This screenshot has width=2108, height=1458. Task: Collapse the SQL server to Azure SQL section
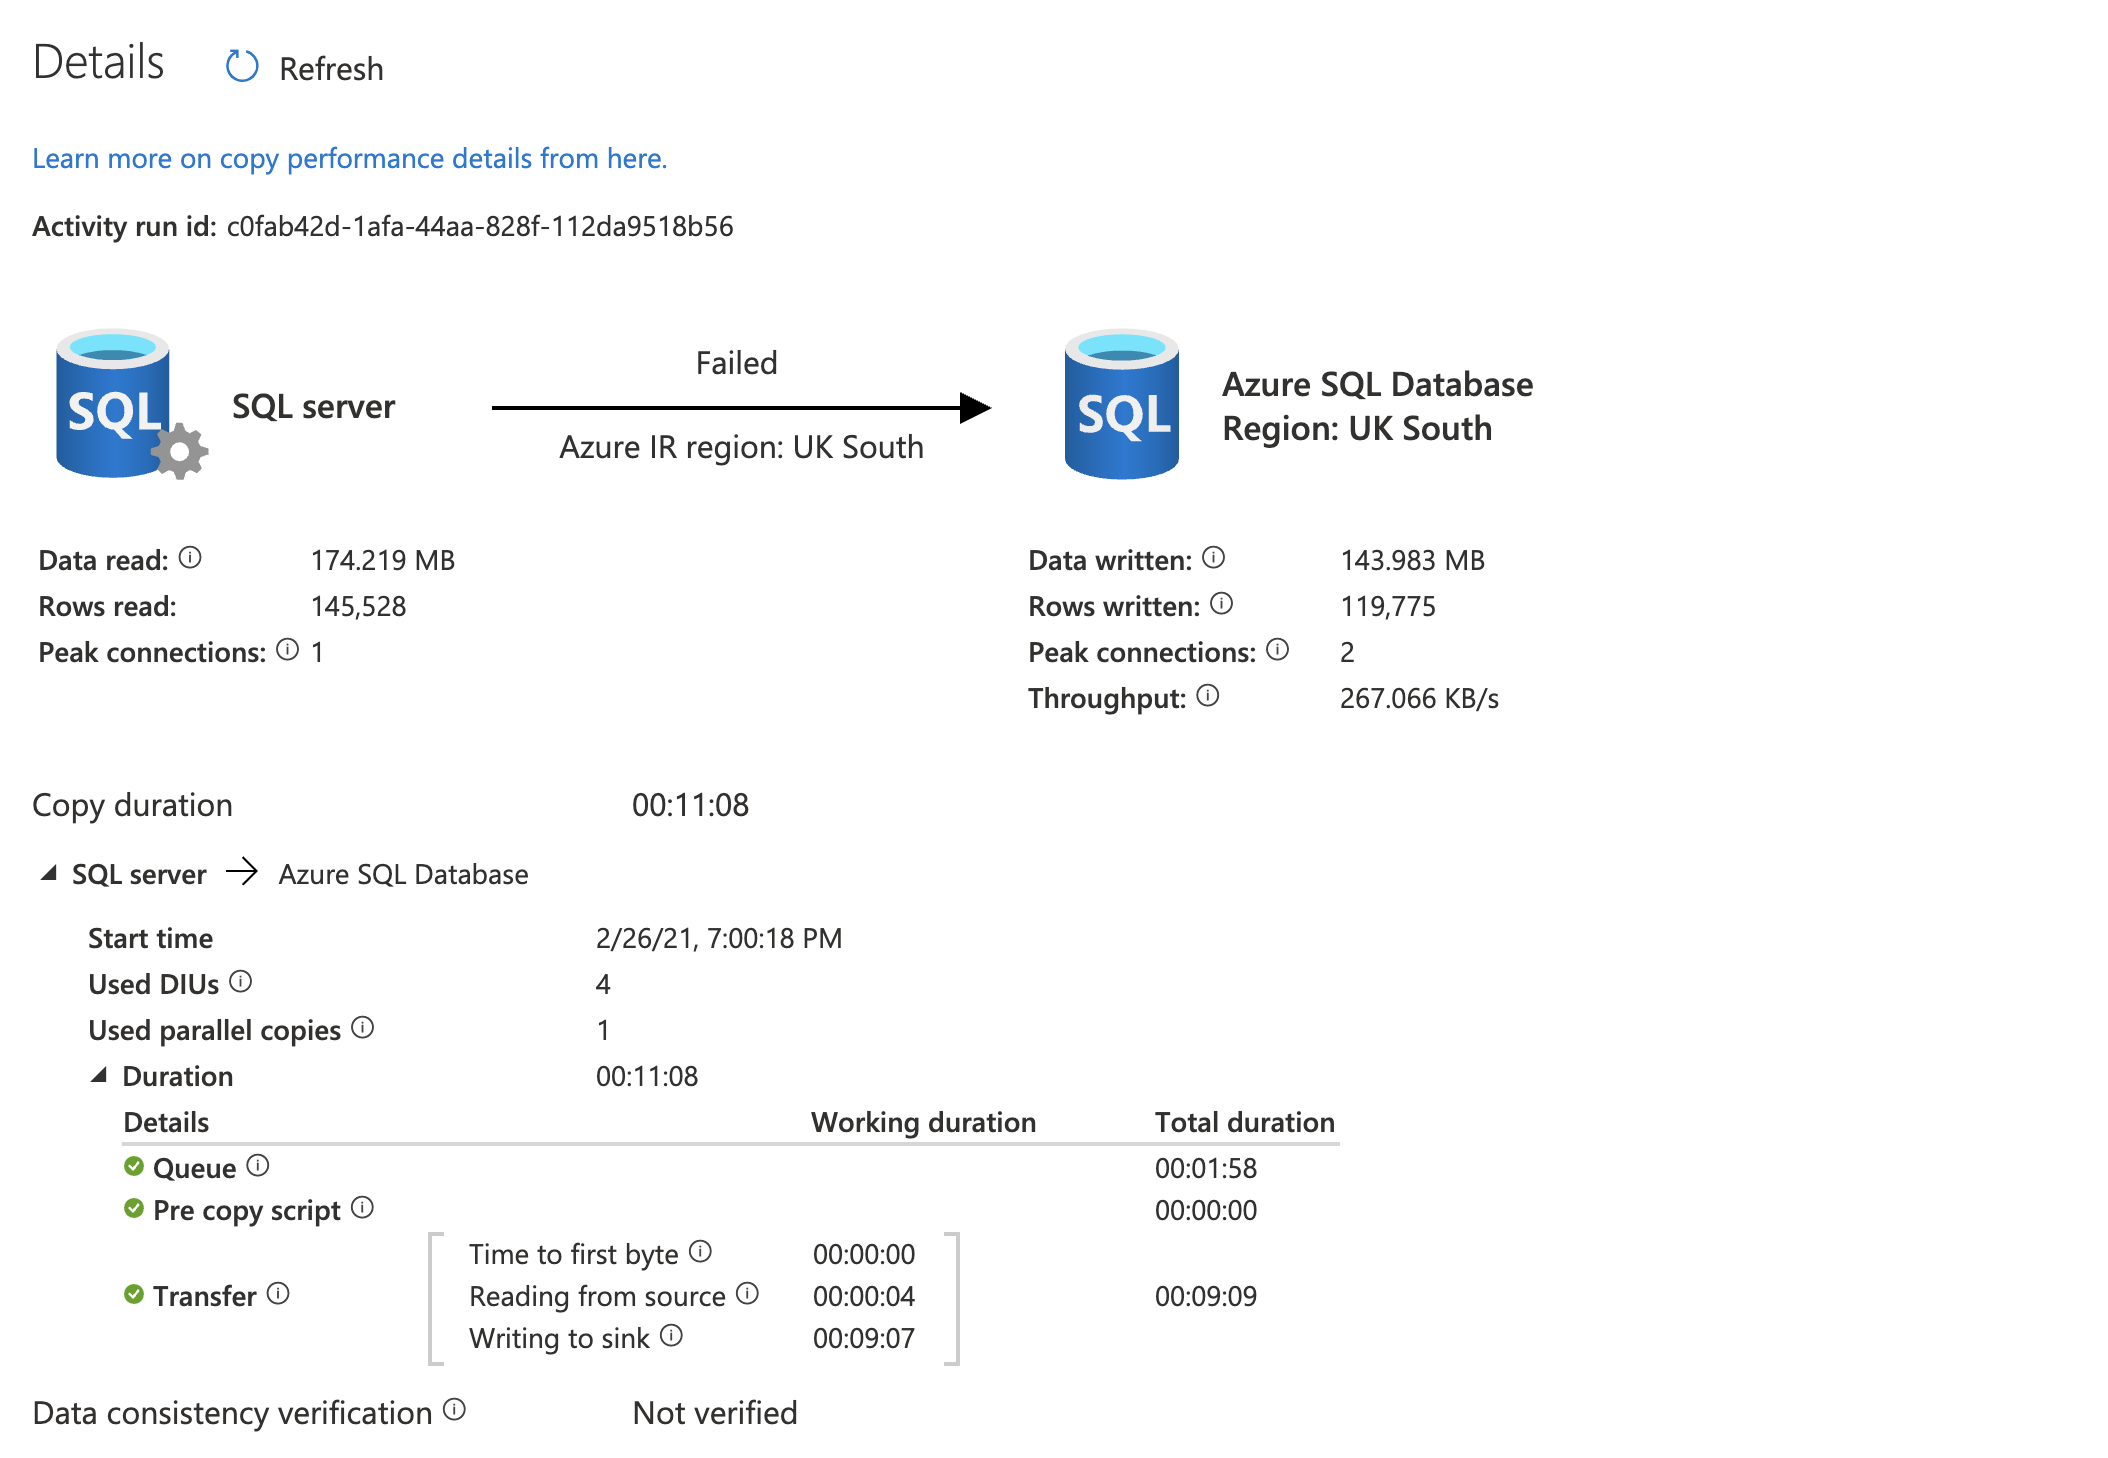pos(48,874)
